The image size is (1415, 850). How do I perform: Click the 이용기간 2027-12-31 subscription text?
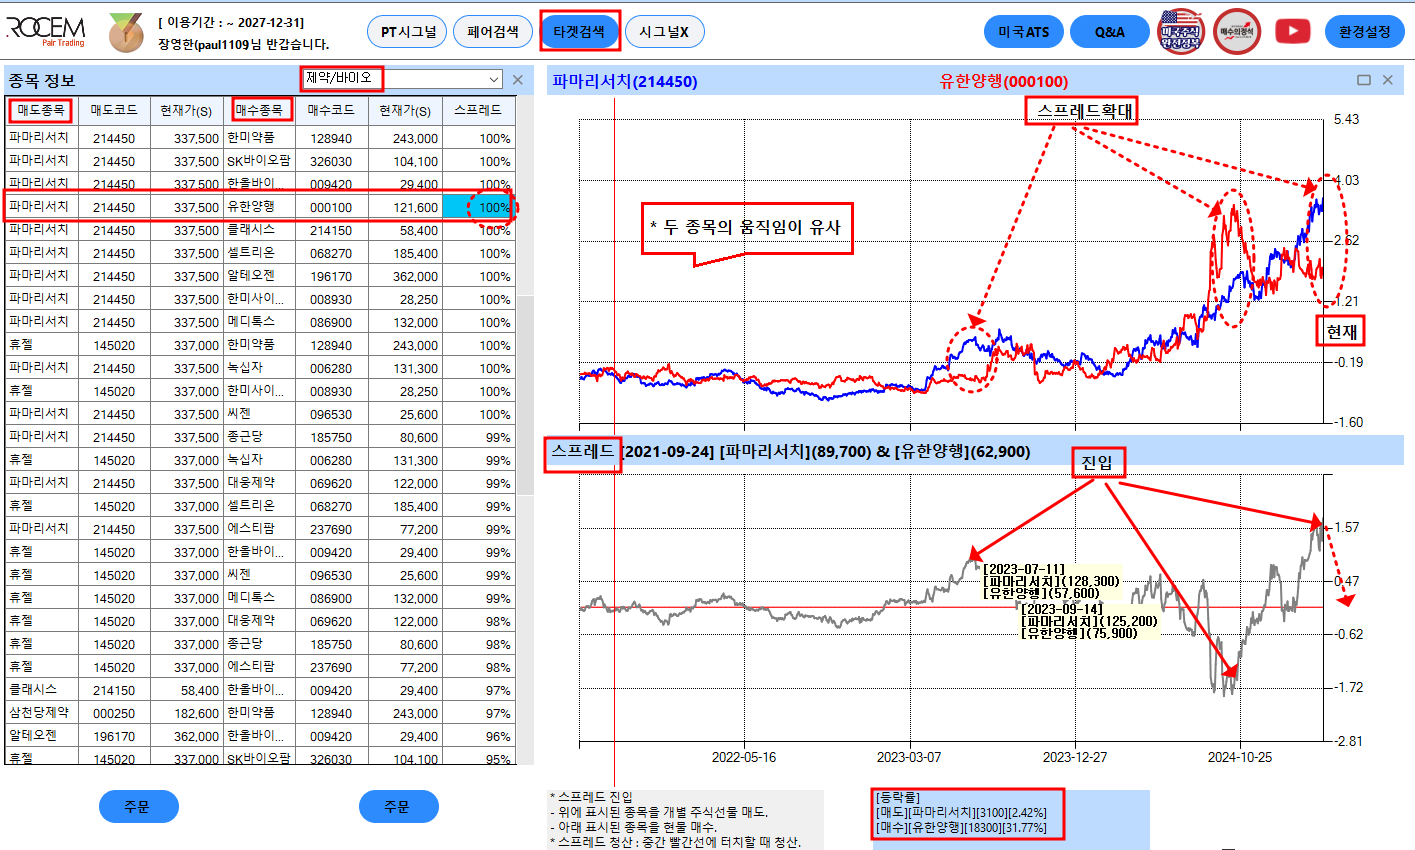coord(231,22)
